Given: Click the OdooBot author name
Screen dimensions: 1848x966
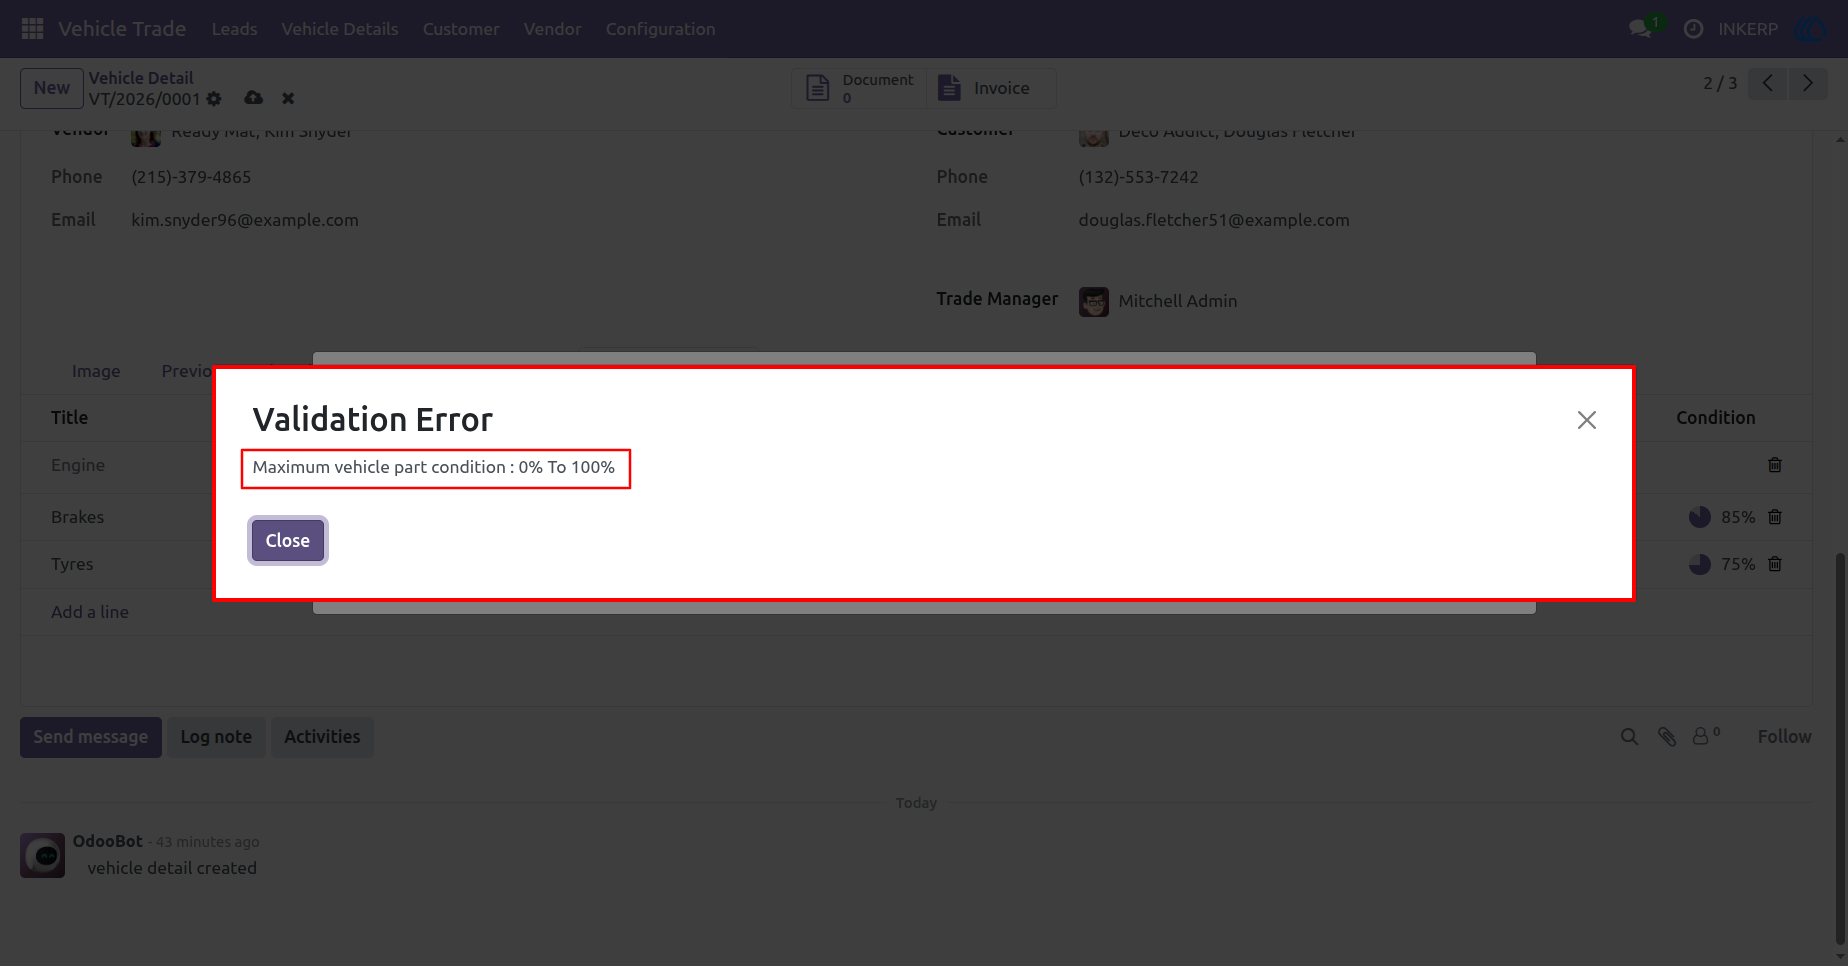Looking at the screenshot, I should pos(108,842).
